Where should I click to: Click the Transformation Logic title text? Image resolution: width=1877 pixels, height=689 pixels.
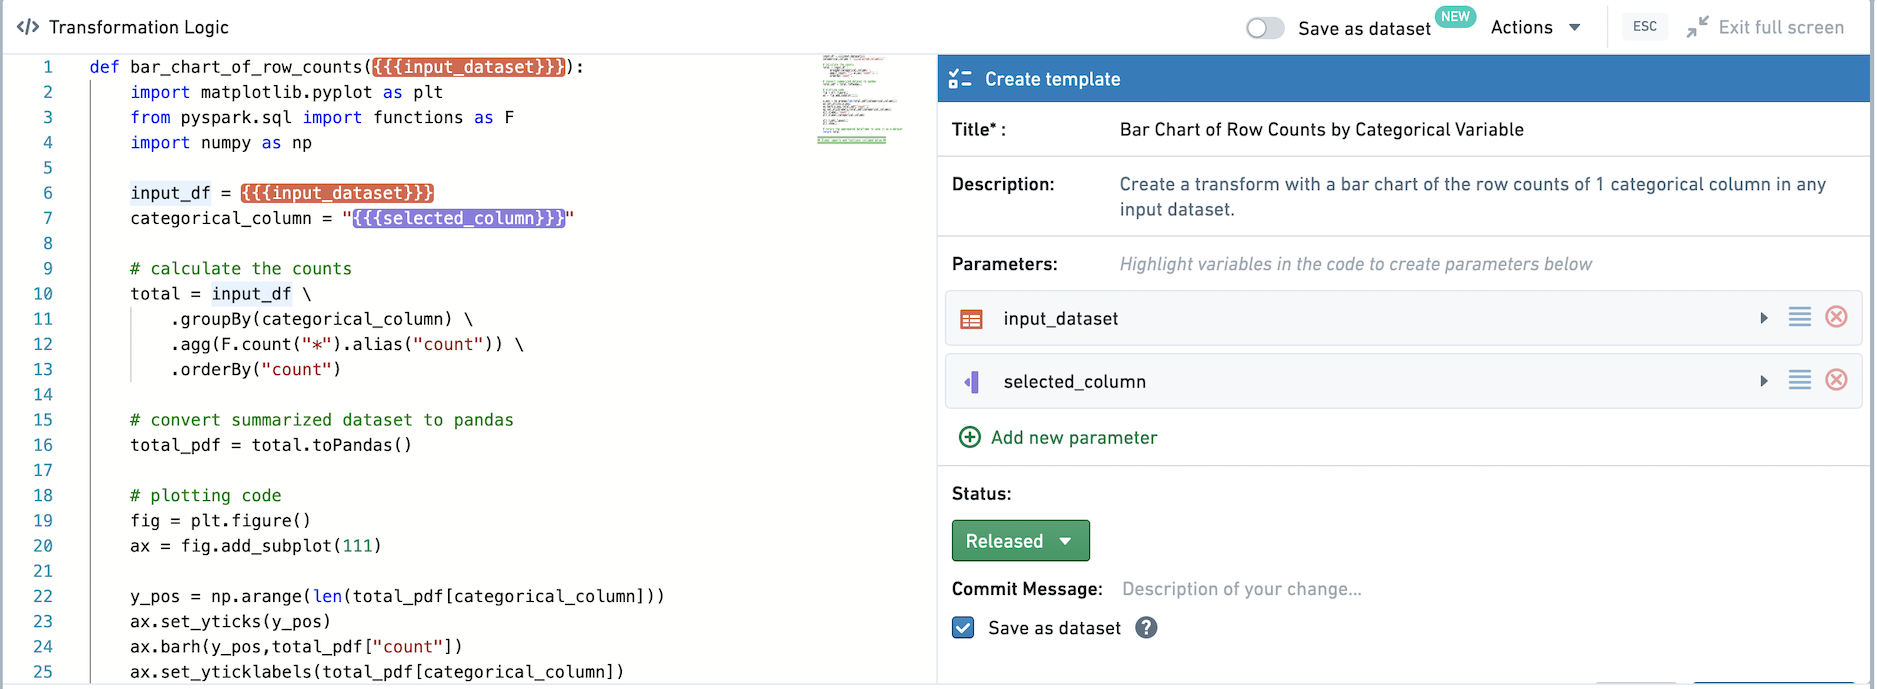click(x=139, y=27)
